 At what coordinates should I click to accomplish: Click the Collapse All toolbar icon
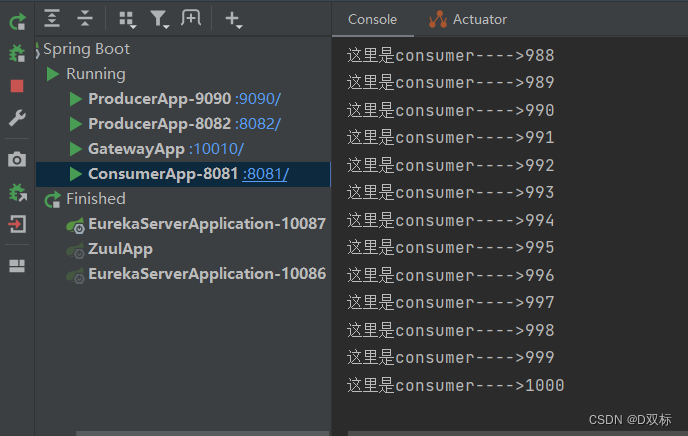[x=85, y=18]
